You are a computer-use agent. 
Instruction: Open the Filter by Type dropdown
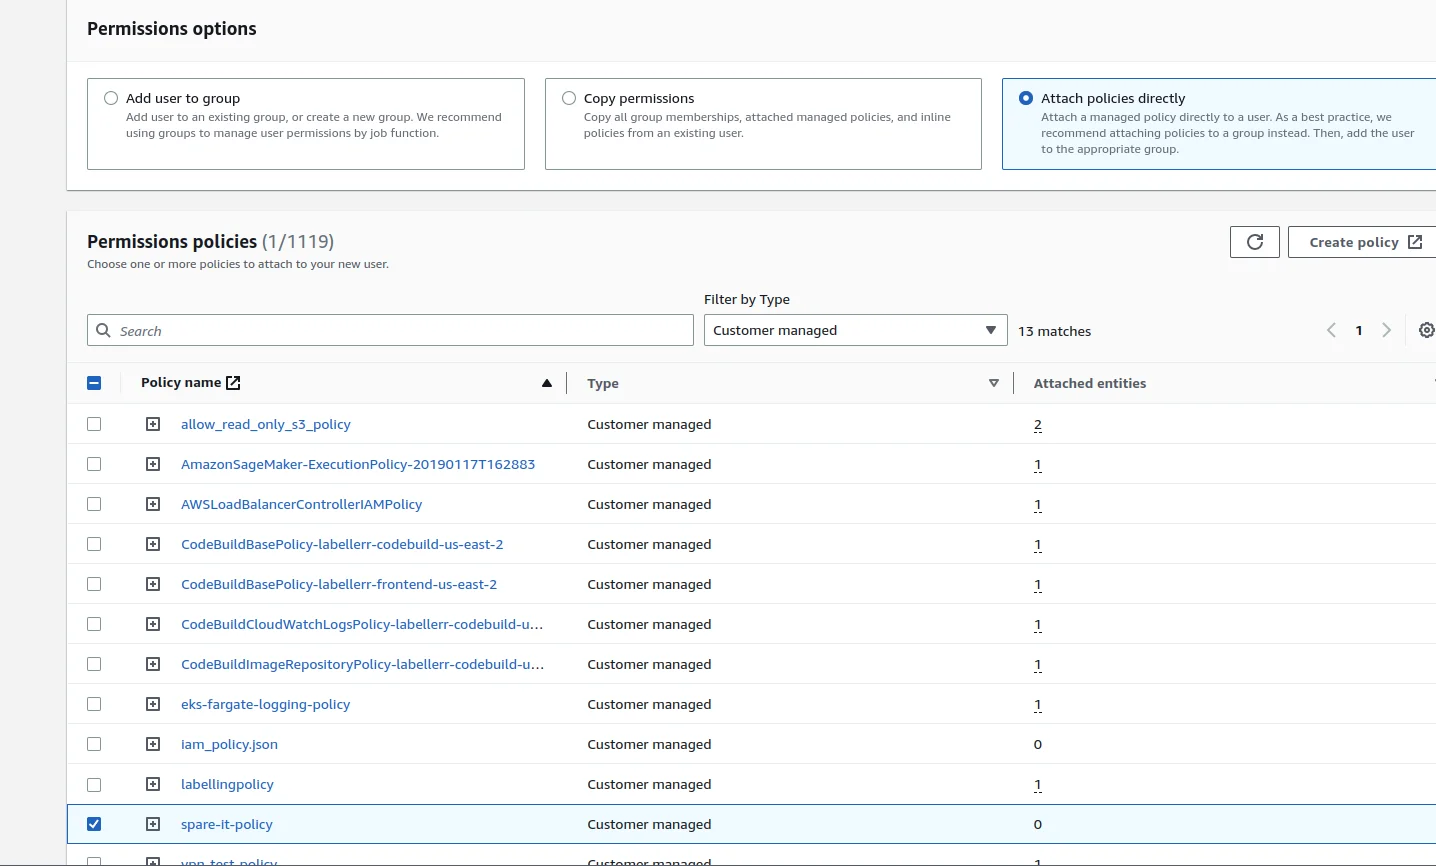point(855,330)
